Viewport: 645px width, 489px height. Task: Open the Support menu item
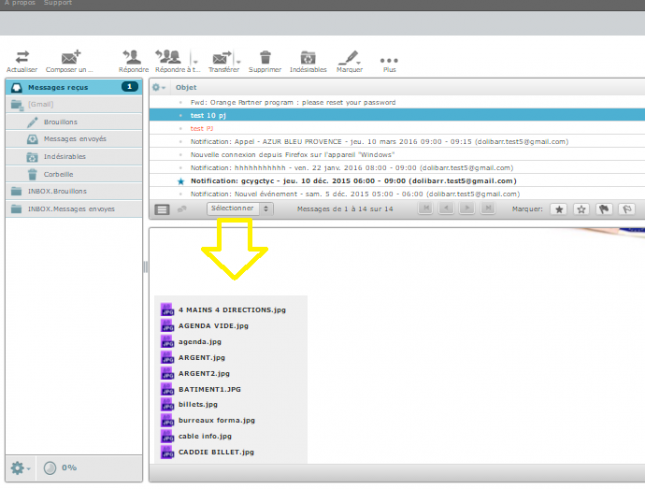pos(58,3)
